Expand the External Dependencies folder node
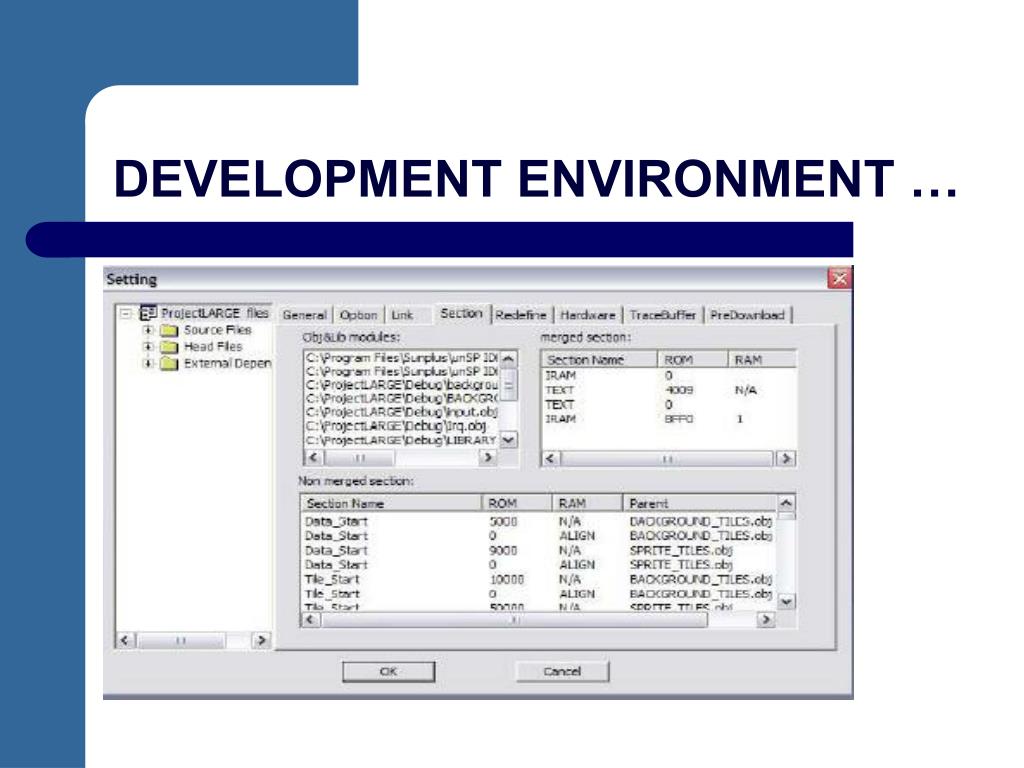The height and width of the screenshot is (768, 1024). (148, 363)
